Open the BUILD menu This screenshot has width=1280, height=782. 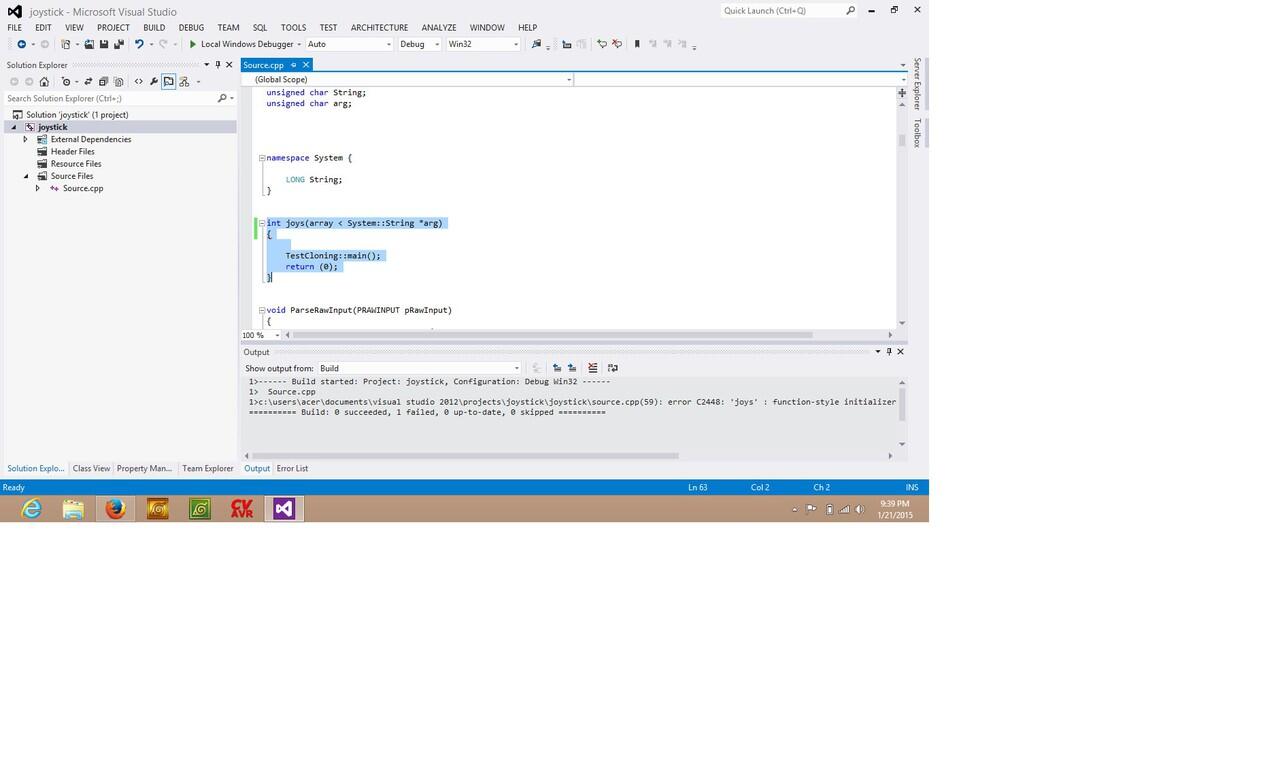[154, 27]
